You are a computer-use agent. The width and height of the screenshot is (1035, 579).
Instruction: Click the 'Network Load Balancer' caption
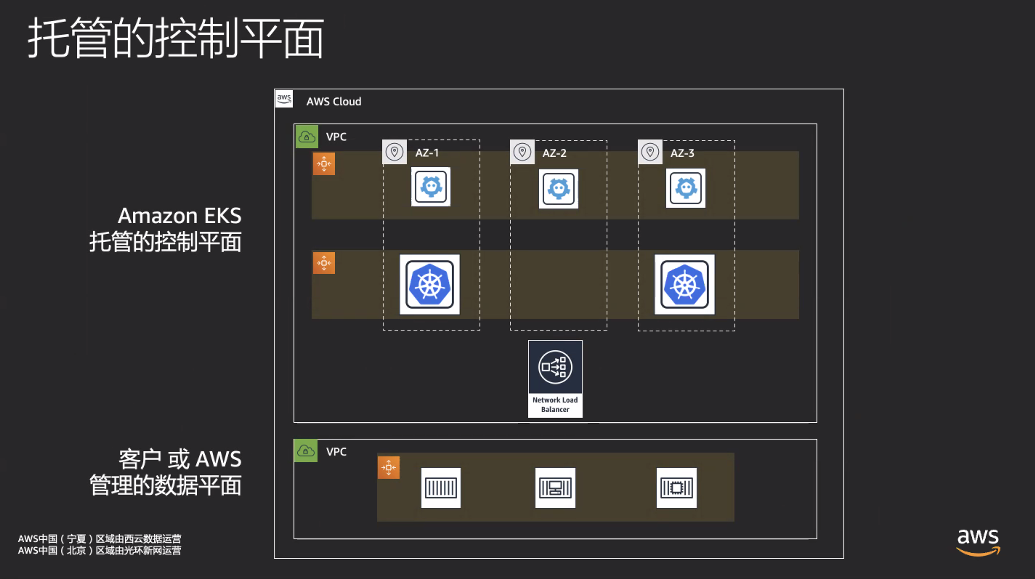pos(555,405)
